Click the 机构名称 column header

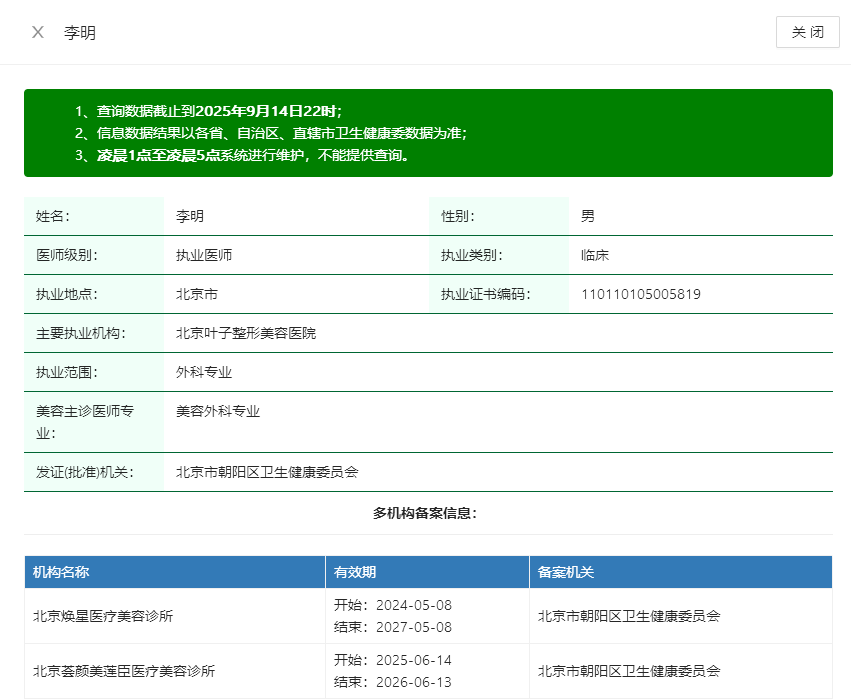point(61,572)
